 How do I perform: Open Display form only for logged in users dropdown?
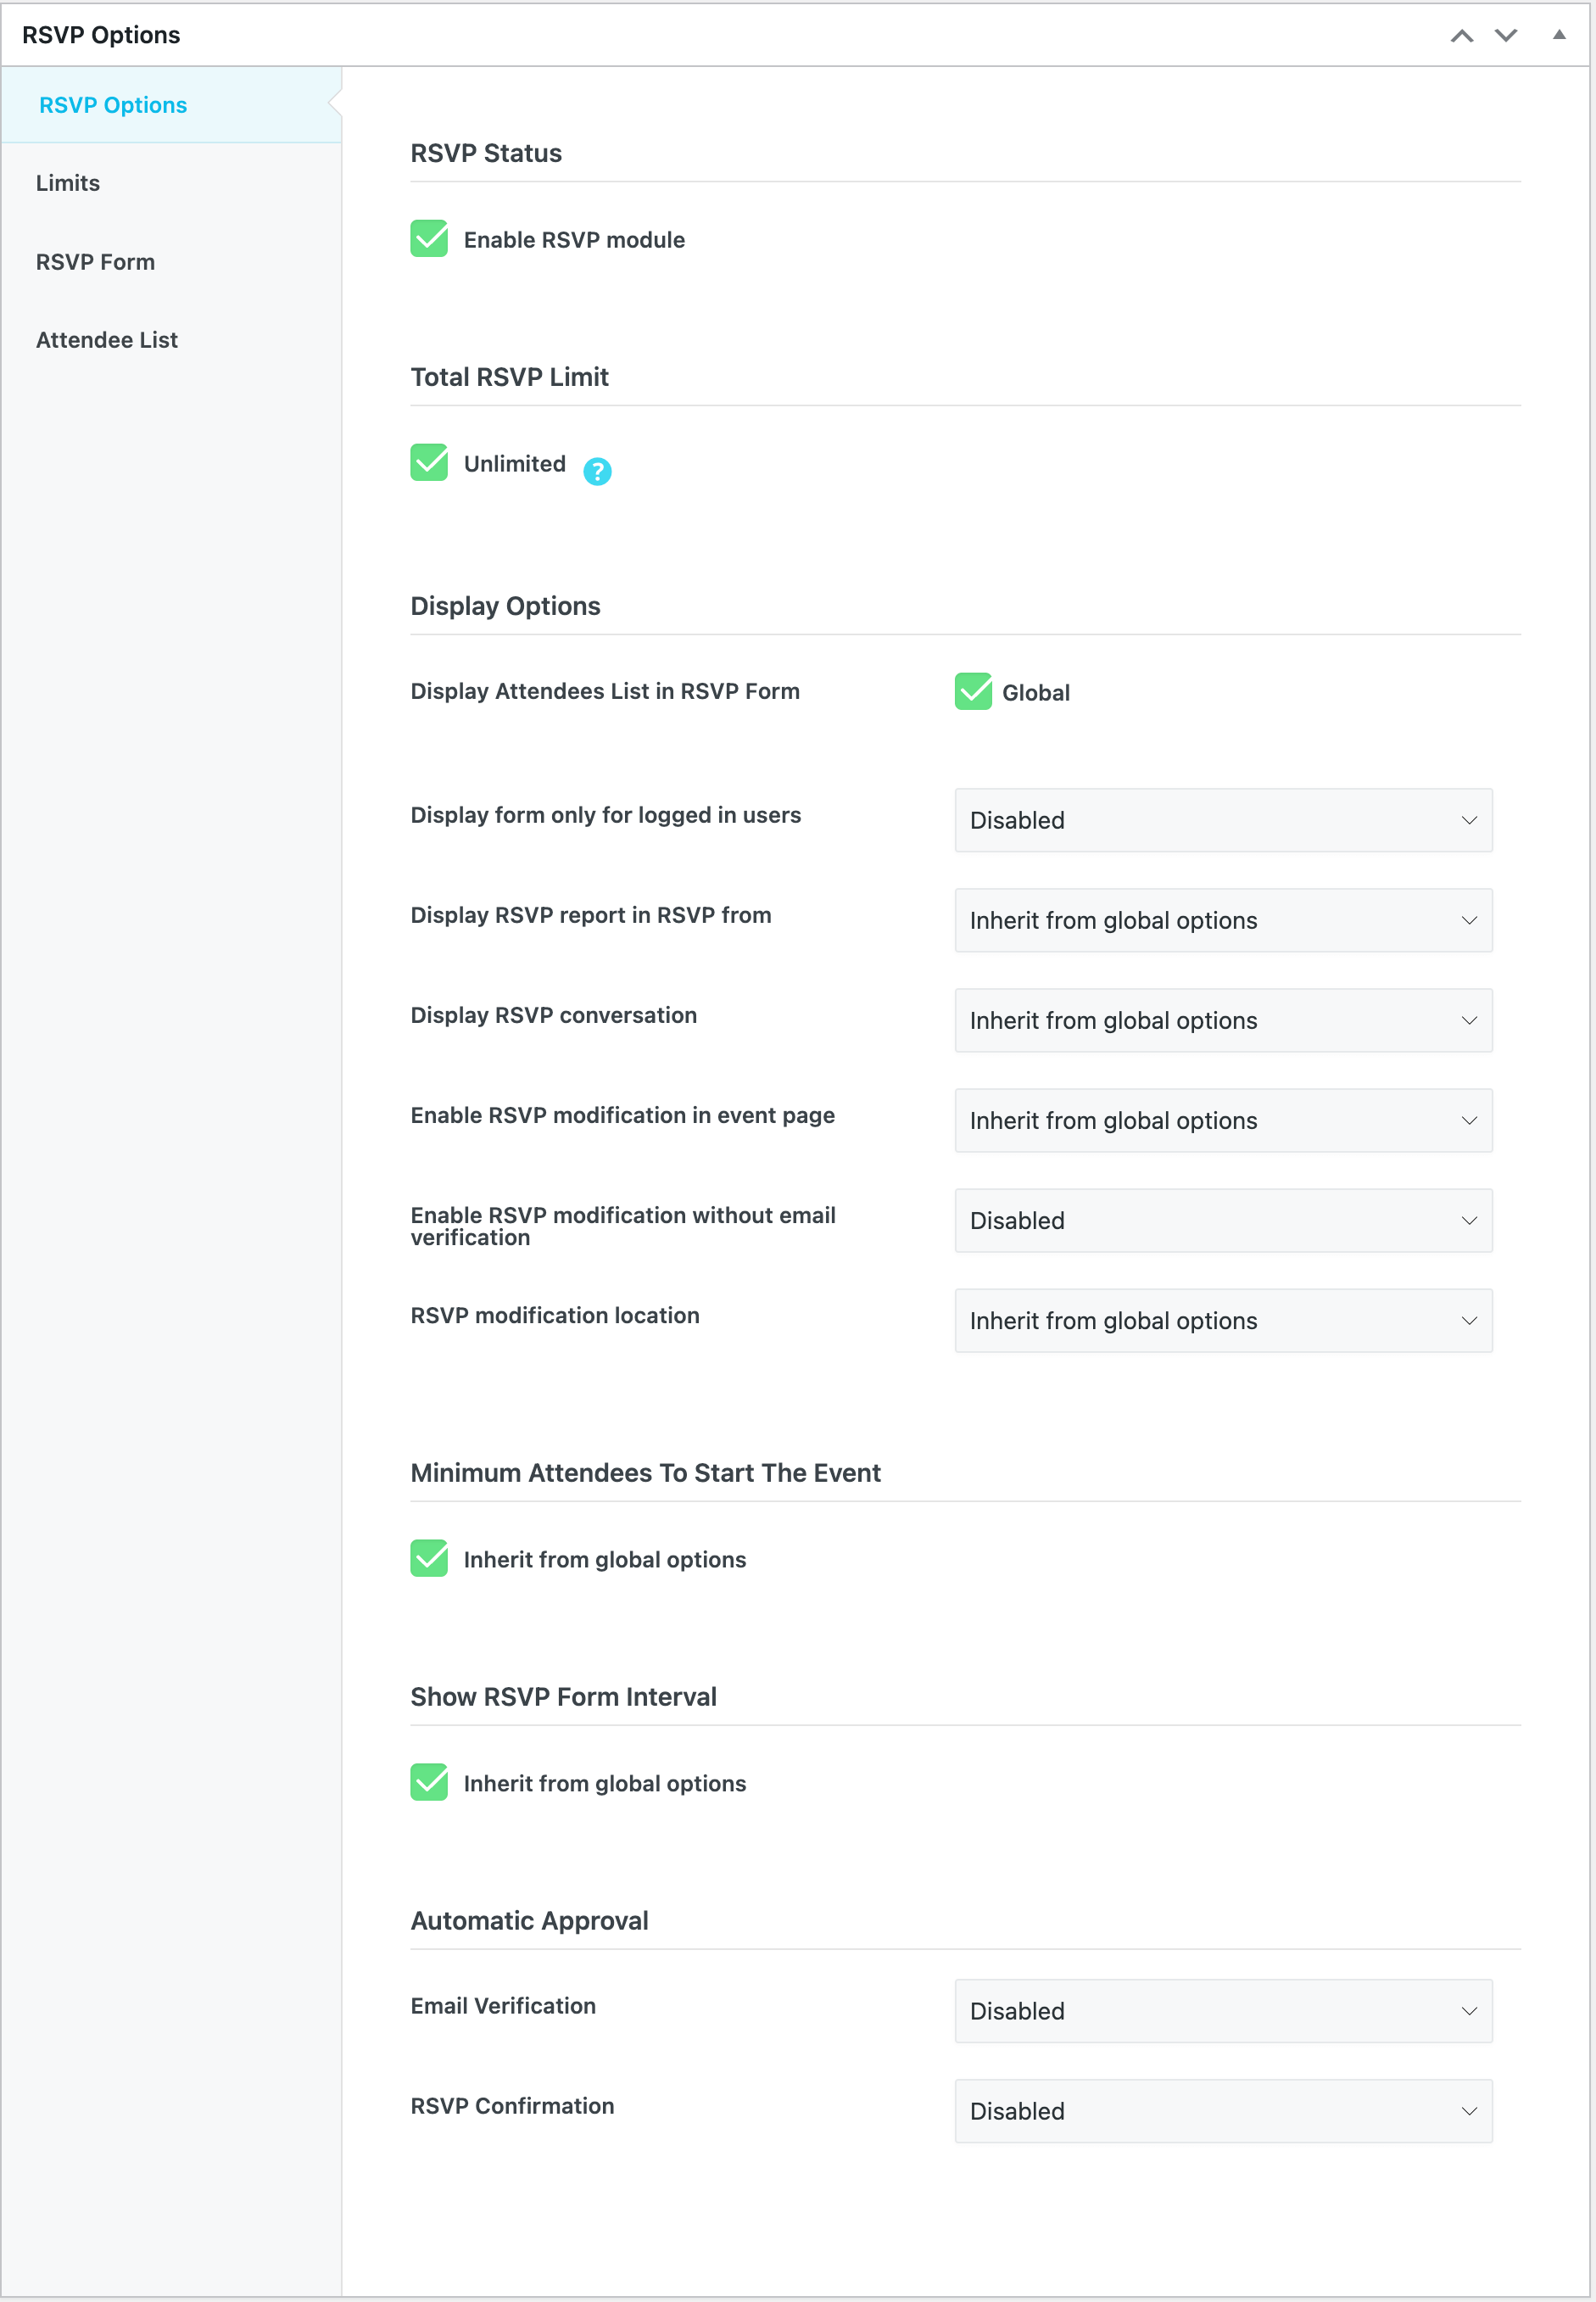[1222, 820]
